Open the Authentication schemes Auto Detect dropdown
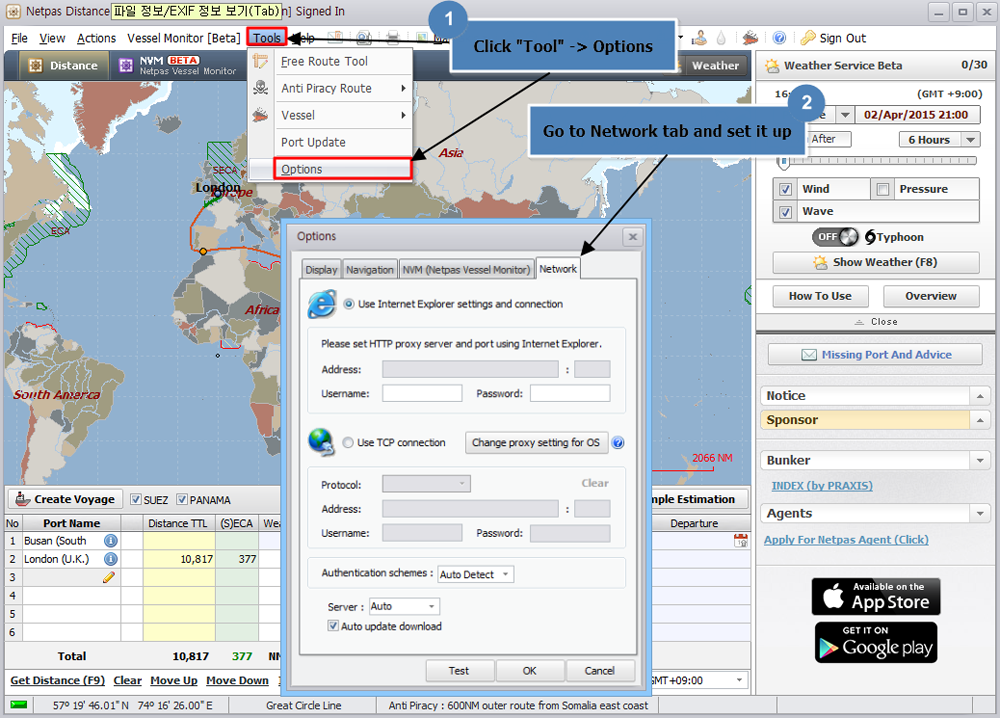The height and width of the screenshot is (718, 1000). pos(476,574)
